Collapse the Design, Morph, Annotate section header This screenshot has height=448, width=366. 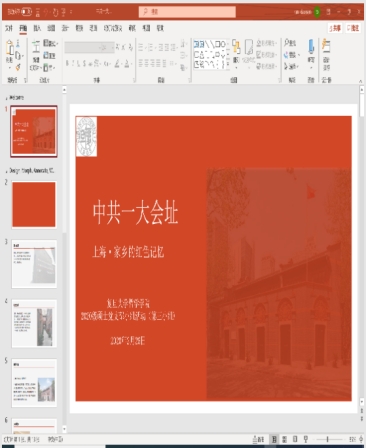(6, 171)
